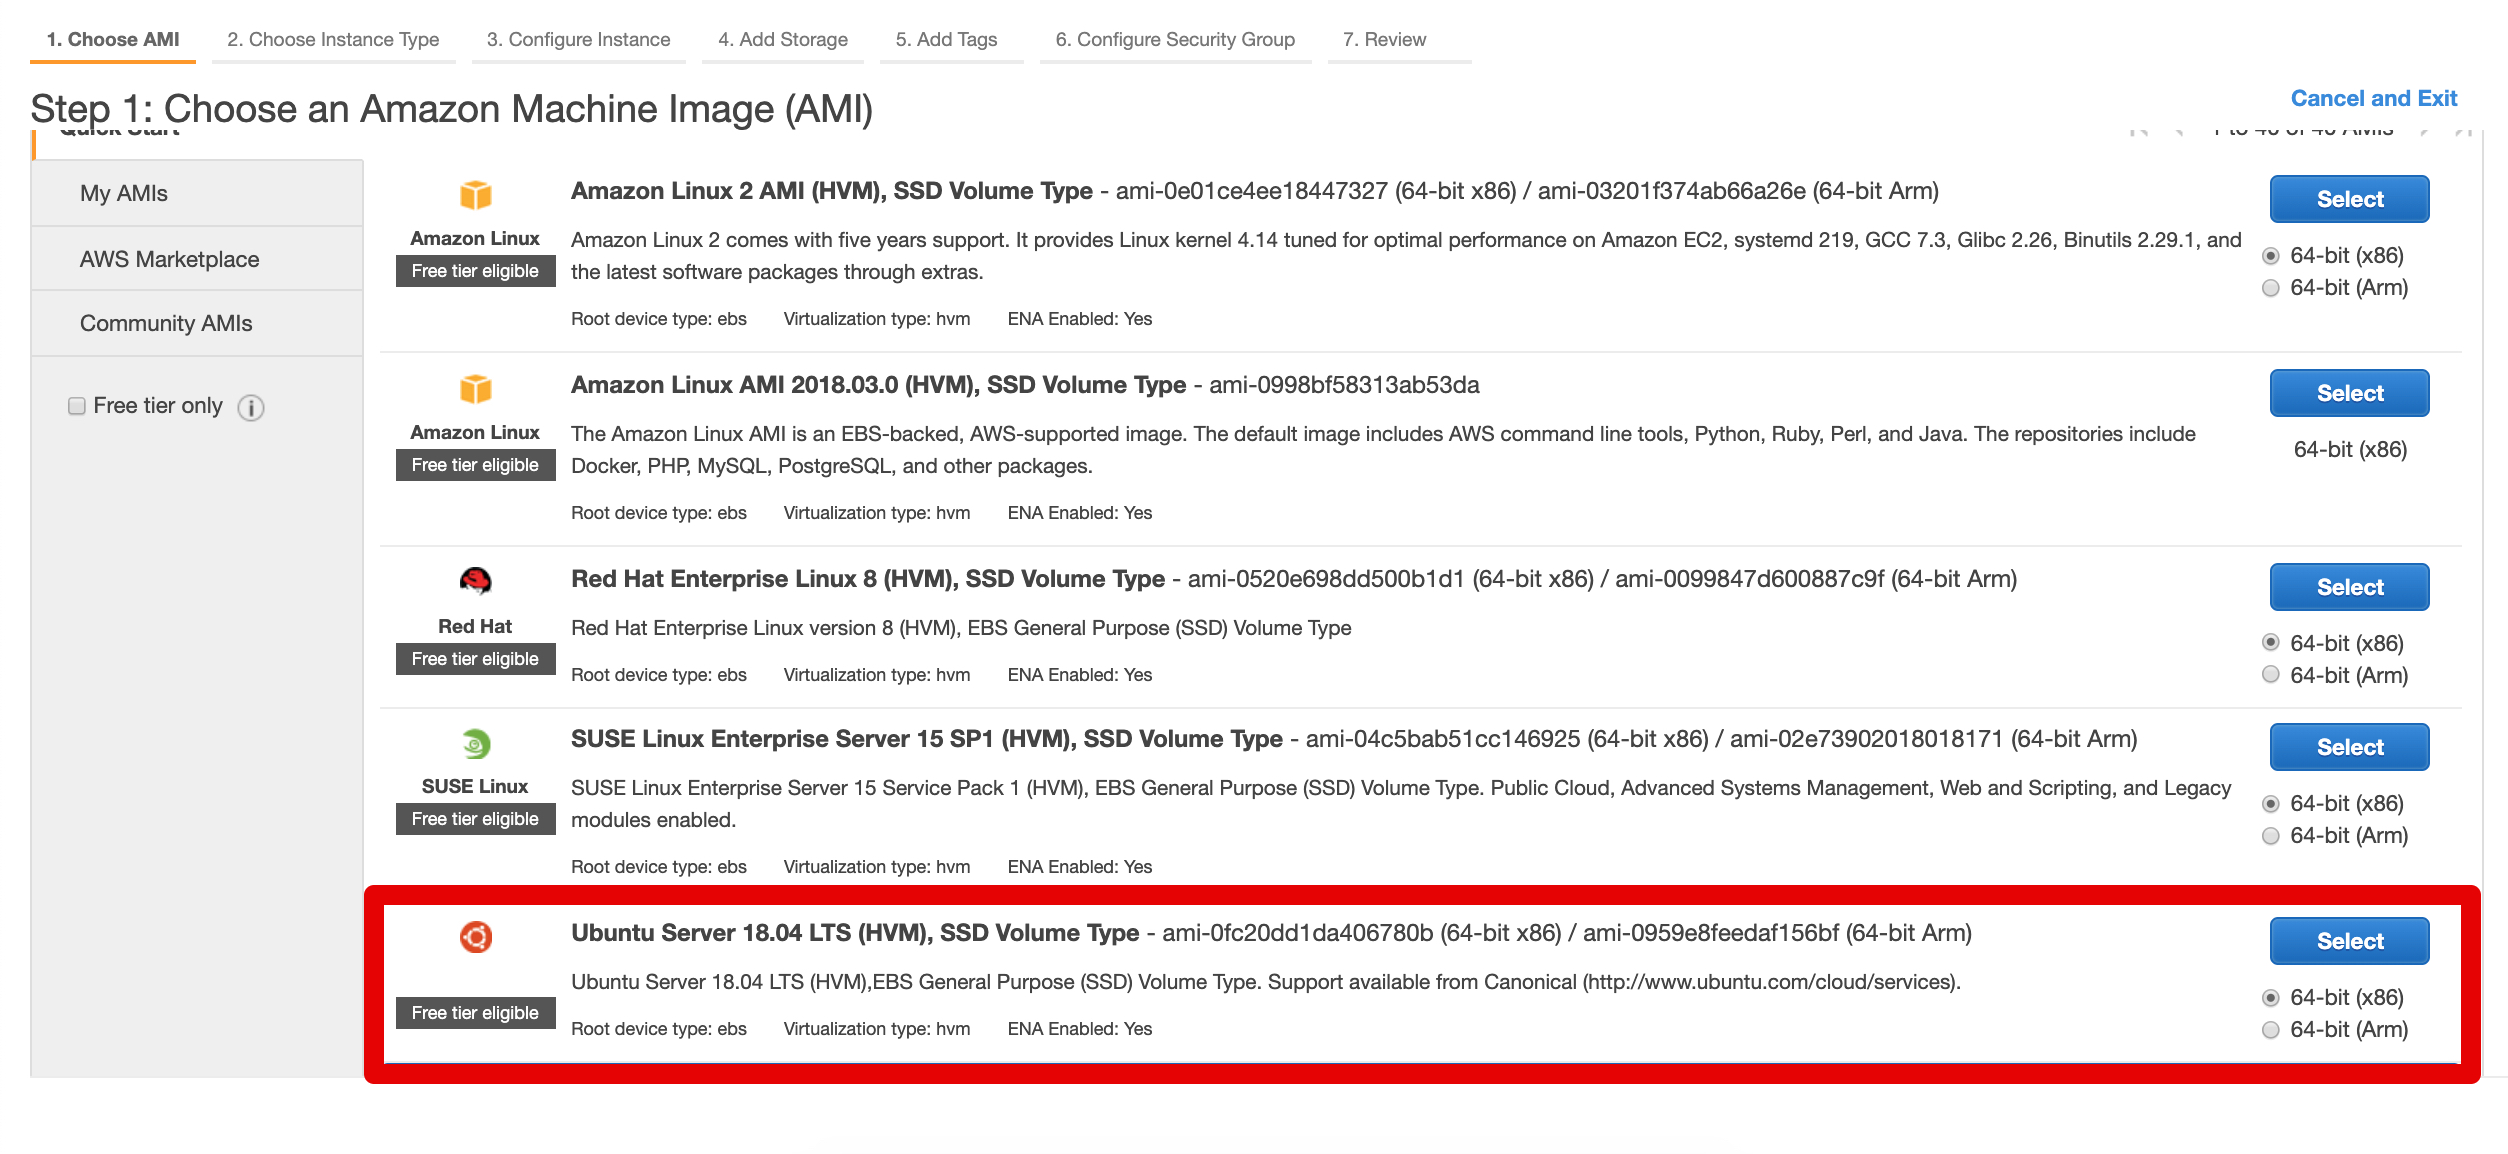Click the Amazon Linux AMI 2018.03.0 cube icon
This screenshot has width=2508, height=1154.
(475, 388)
